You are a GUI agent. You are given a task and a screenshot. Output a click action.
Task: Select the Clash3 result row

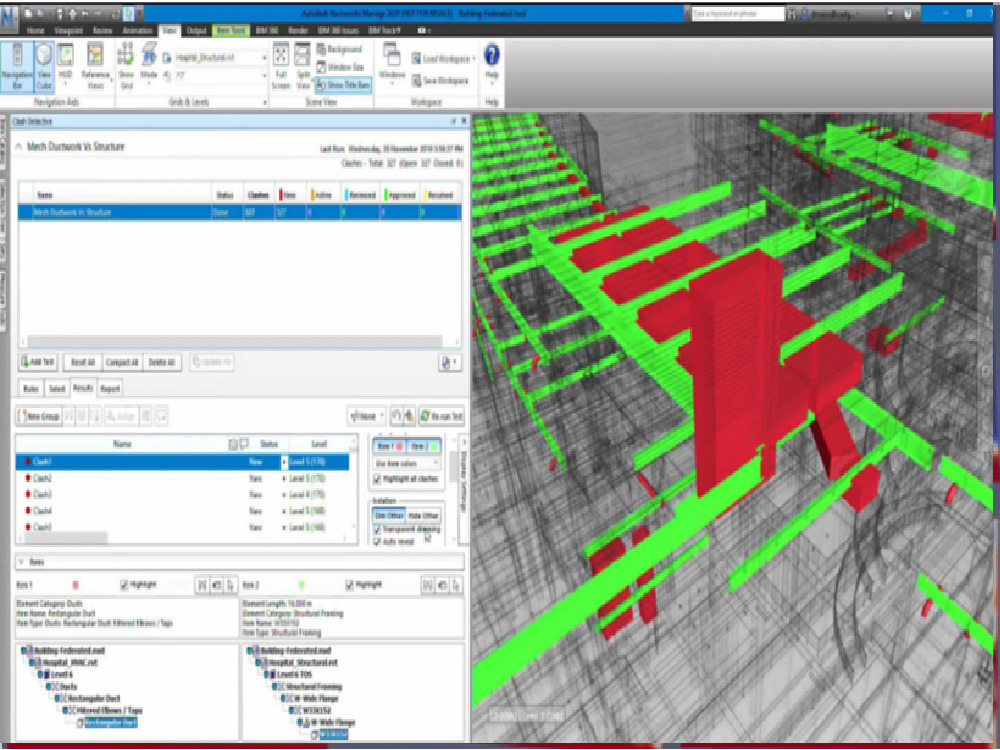(x=182, y=495)
